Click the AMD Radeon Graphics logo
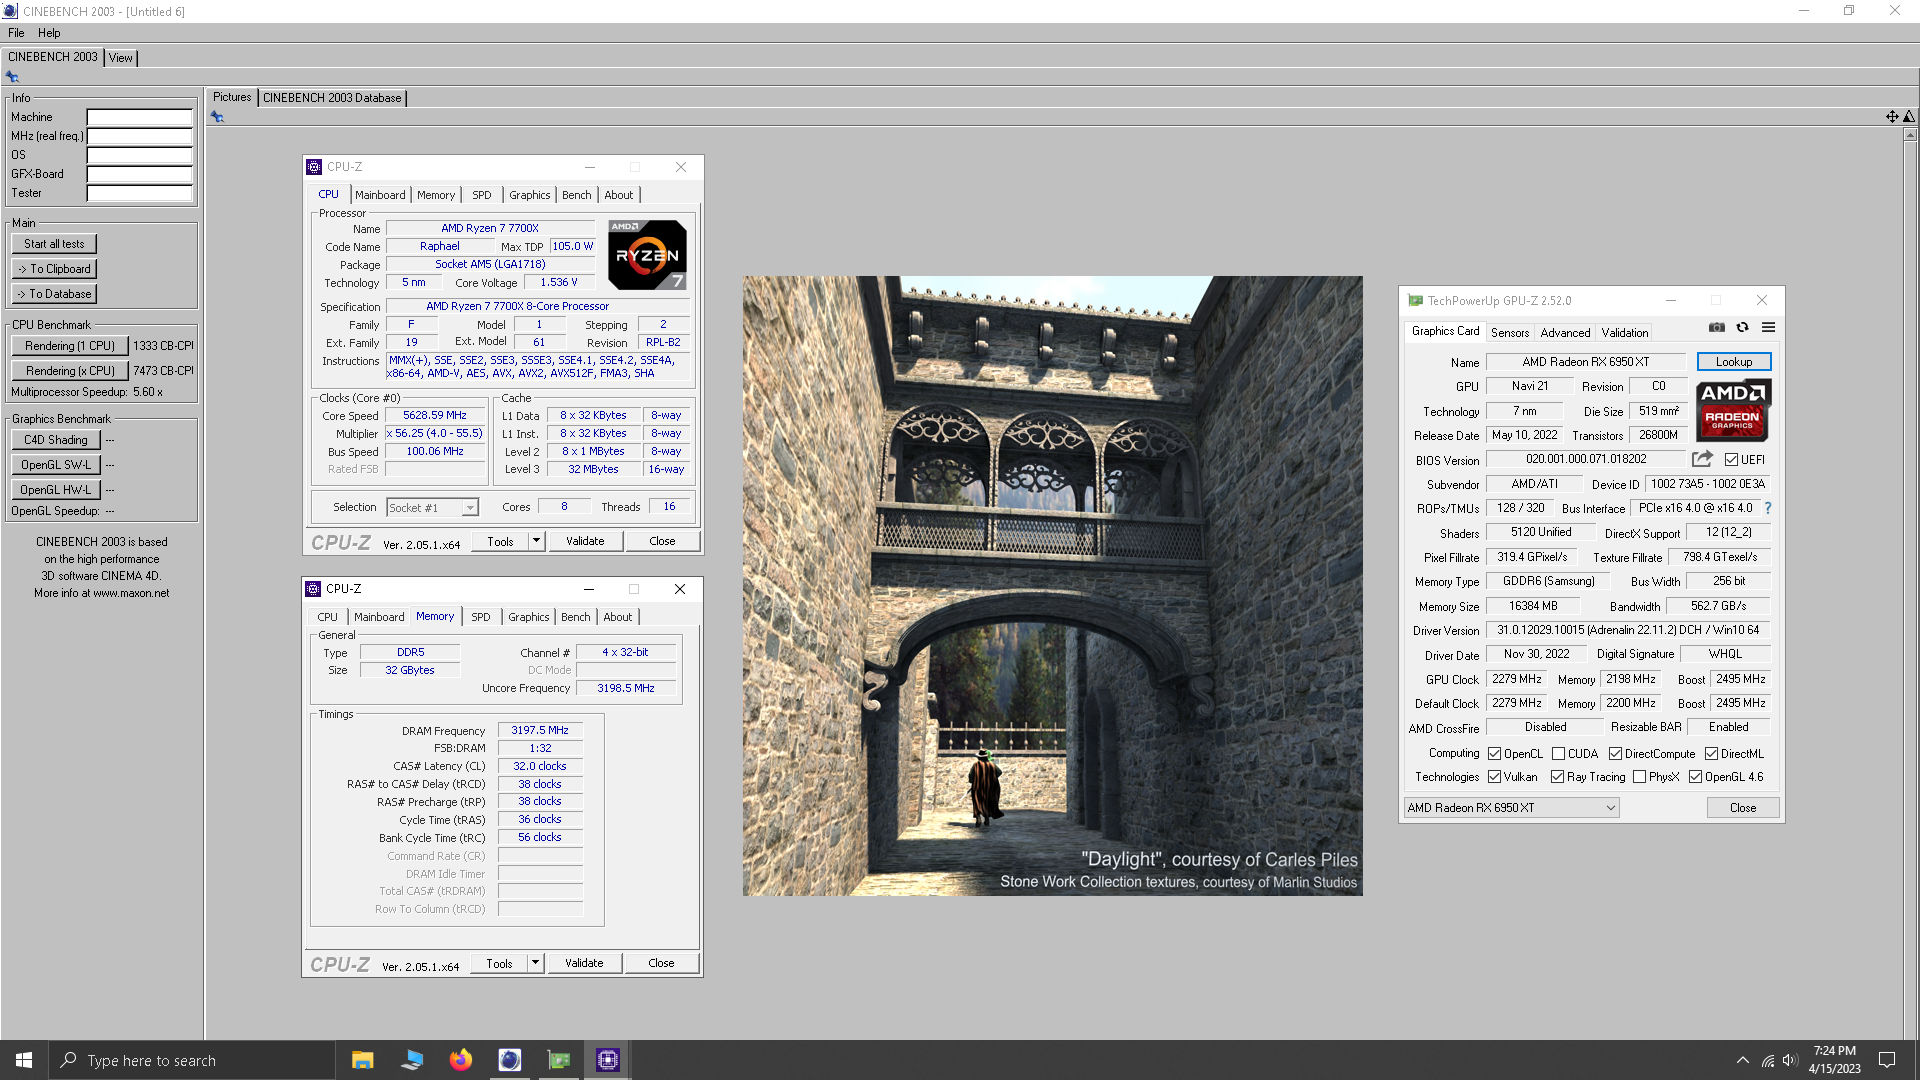The height and width of the screenshot is (1080, 1920). click(1734, 410)
